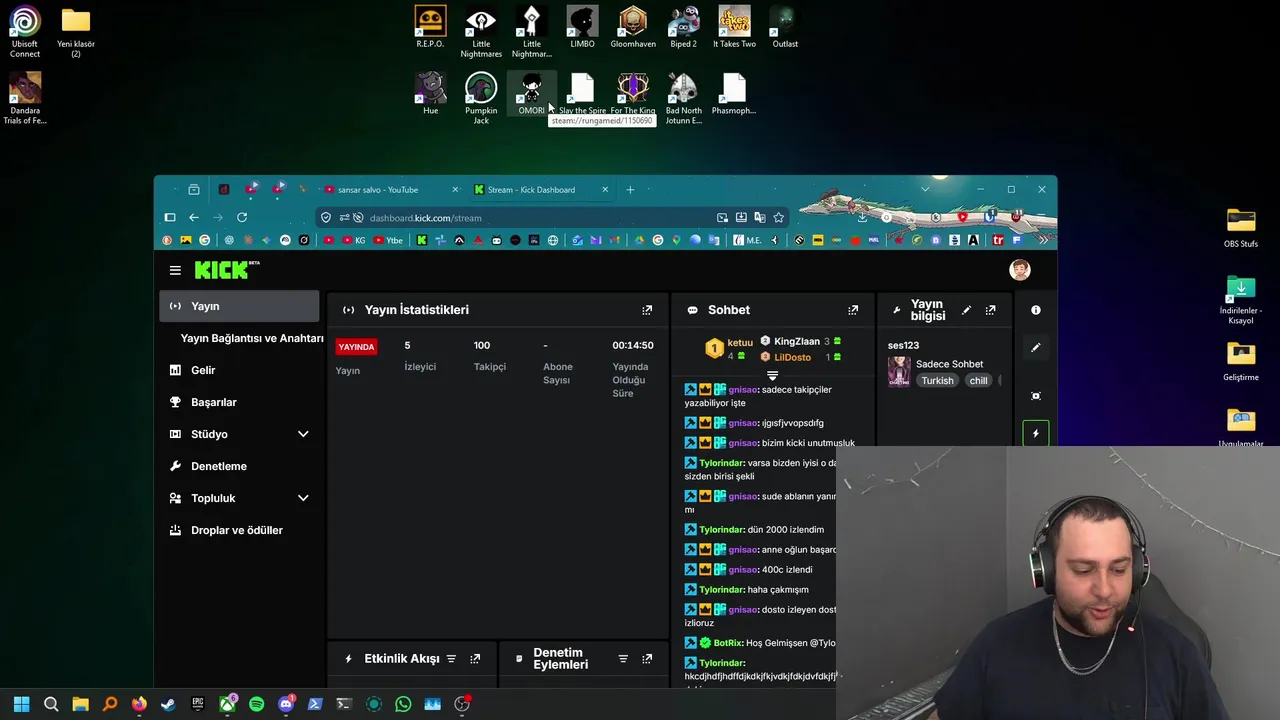Select Pumpkin Jack desktop icon
The height and width of the screenshot is (720, 1280).
481,99
